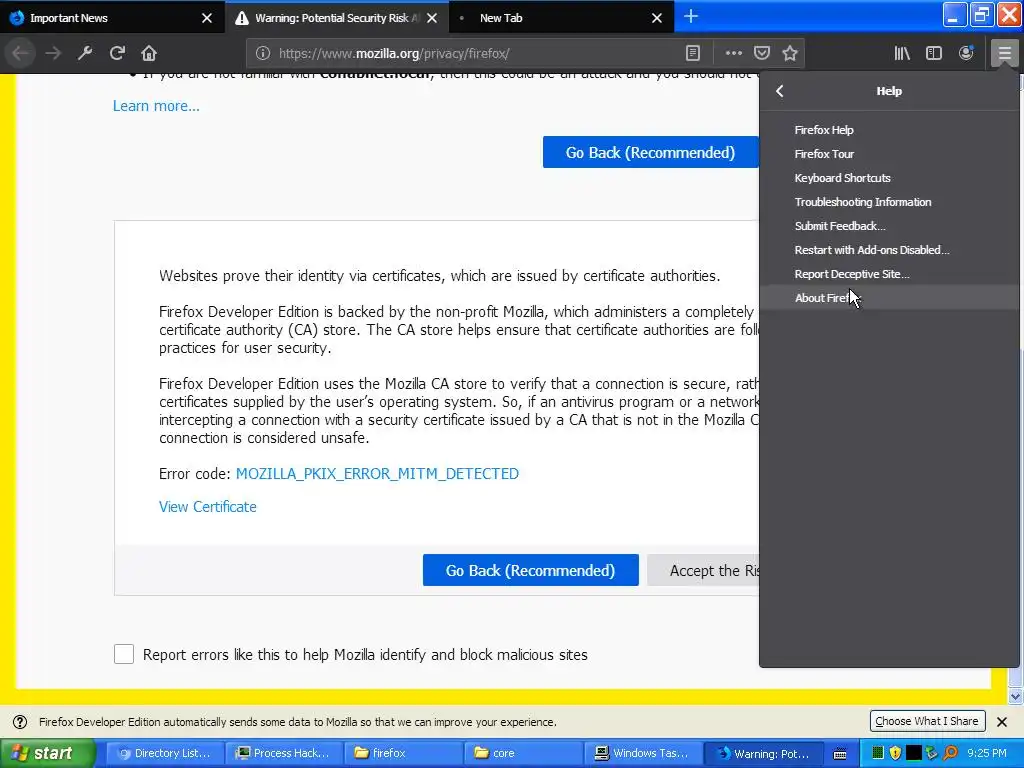Click the system tray clock 9:25 PM
The height and width of the screenshot is (768, 1024).
click(987, 753)
